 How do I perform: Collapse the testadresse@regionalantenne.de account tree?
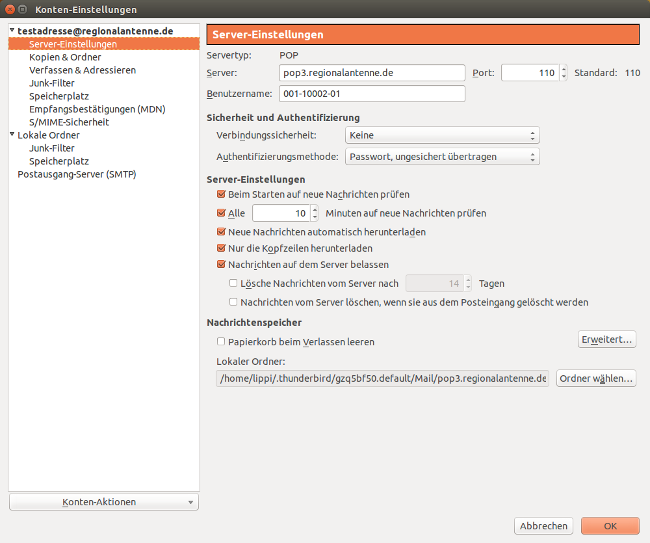point(12,31)
